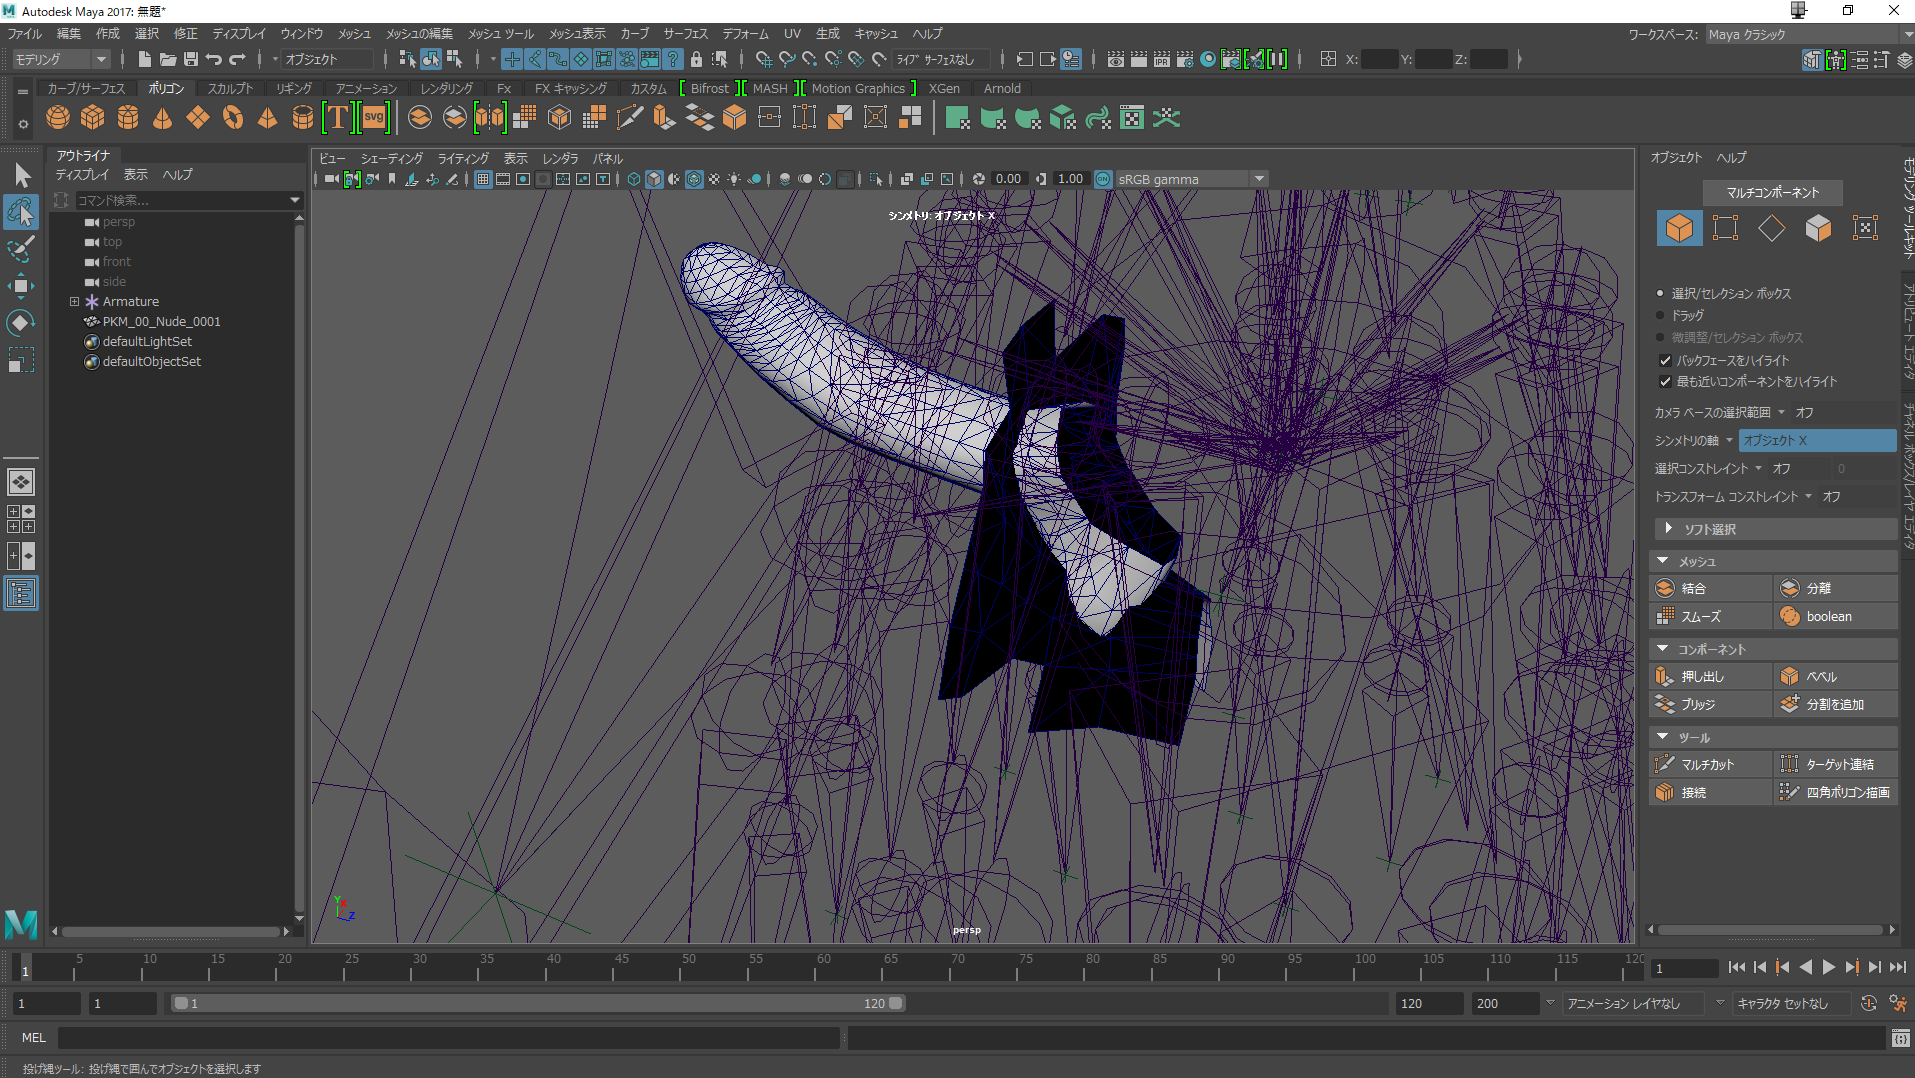Select the polygon sphere shelf icon
This screenshot has width=1915, height=1078.
pyautogui.click(x=58, y=118)
